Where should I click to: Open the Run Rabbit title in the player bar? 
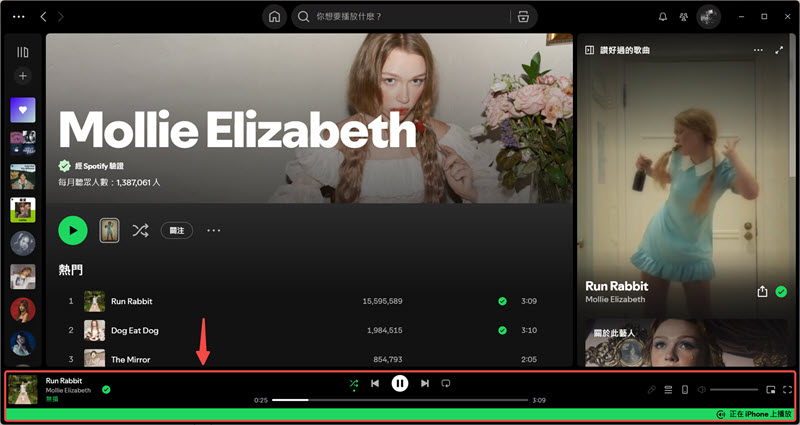(x=64, y=381)
